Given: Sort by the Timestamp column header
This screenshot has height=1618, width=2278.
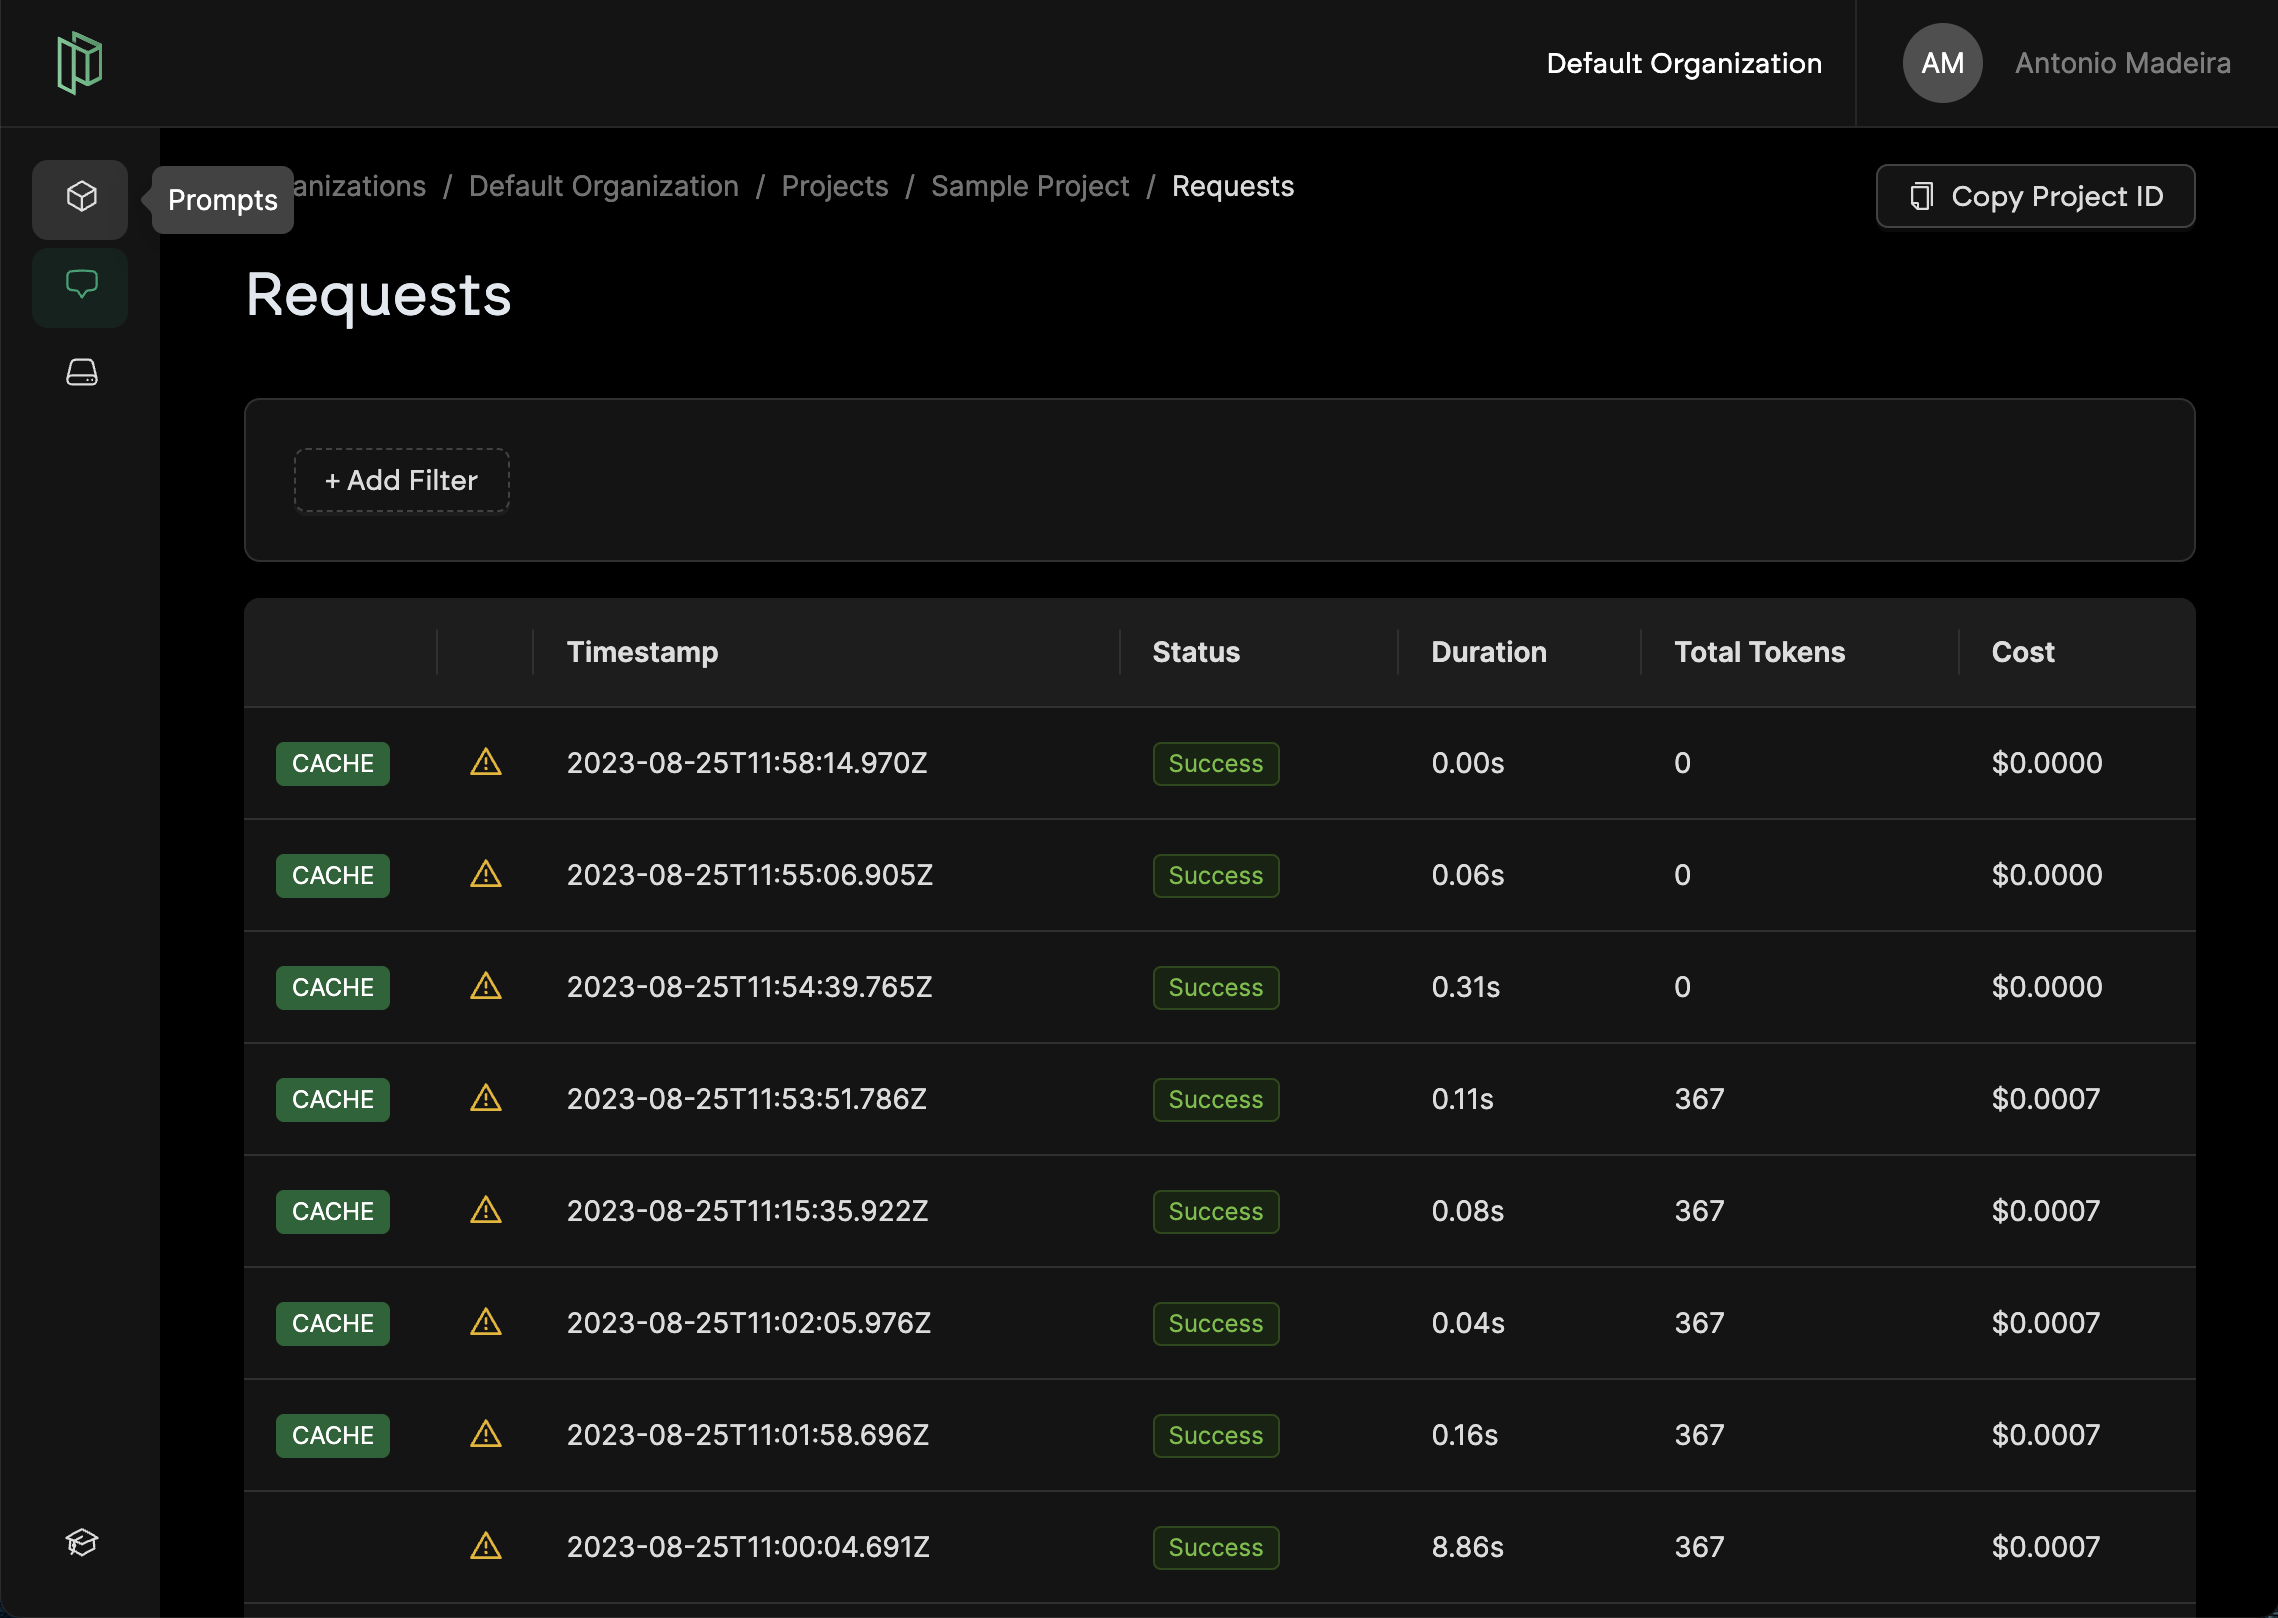Looking at the screenshot, I should click(642, 652).
